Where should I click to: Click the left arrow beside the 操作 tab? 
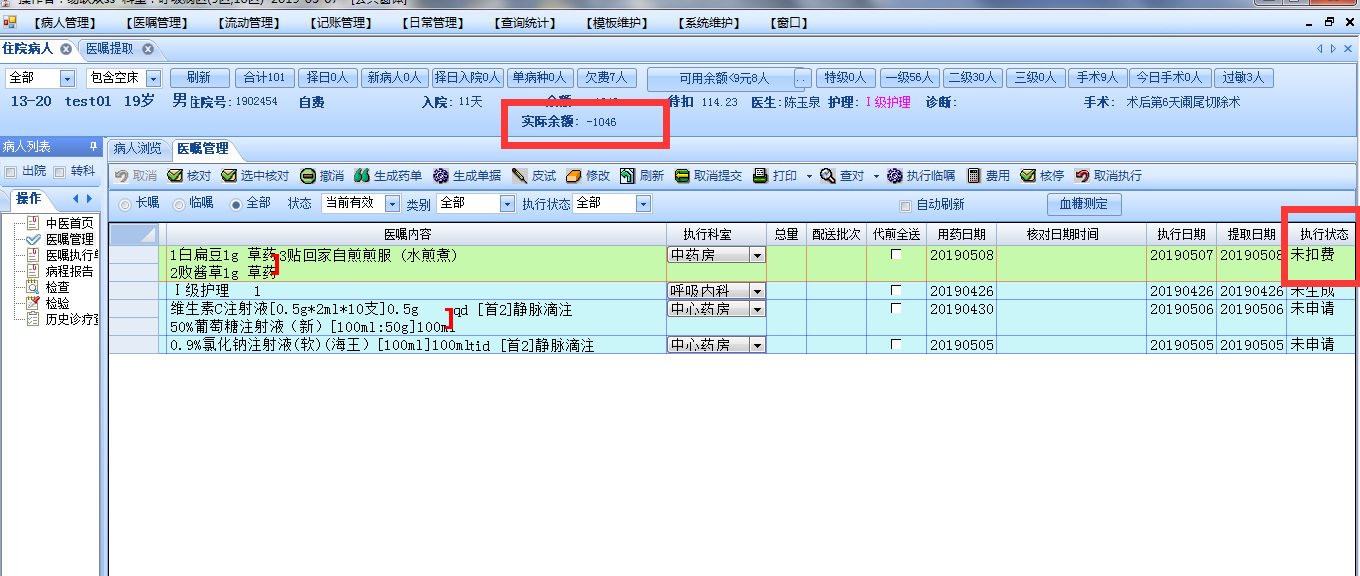coord(75,199)
